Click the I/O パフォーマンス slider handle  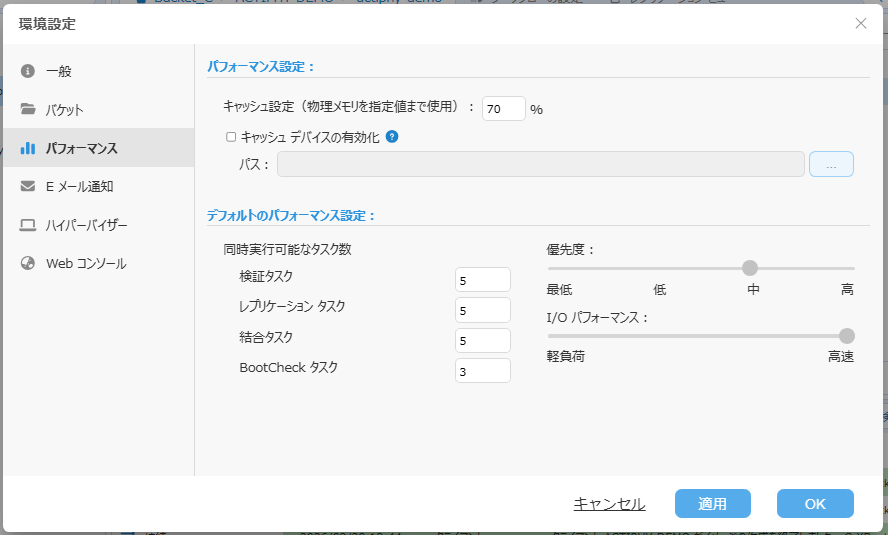point(847,336)
